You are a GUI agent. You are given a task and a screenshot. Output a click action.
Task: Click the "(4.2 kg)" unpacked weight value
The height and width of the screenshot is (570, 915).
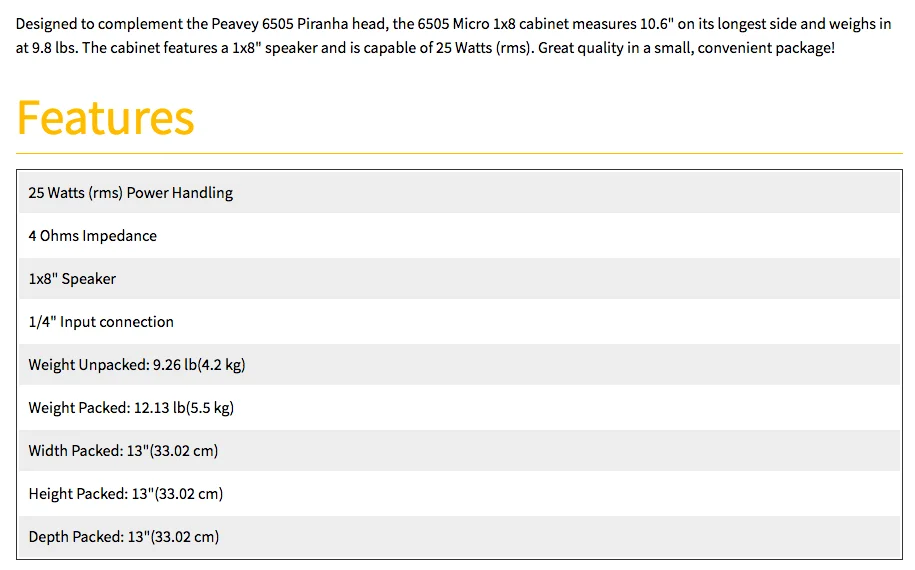(221, 365)
